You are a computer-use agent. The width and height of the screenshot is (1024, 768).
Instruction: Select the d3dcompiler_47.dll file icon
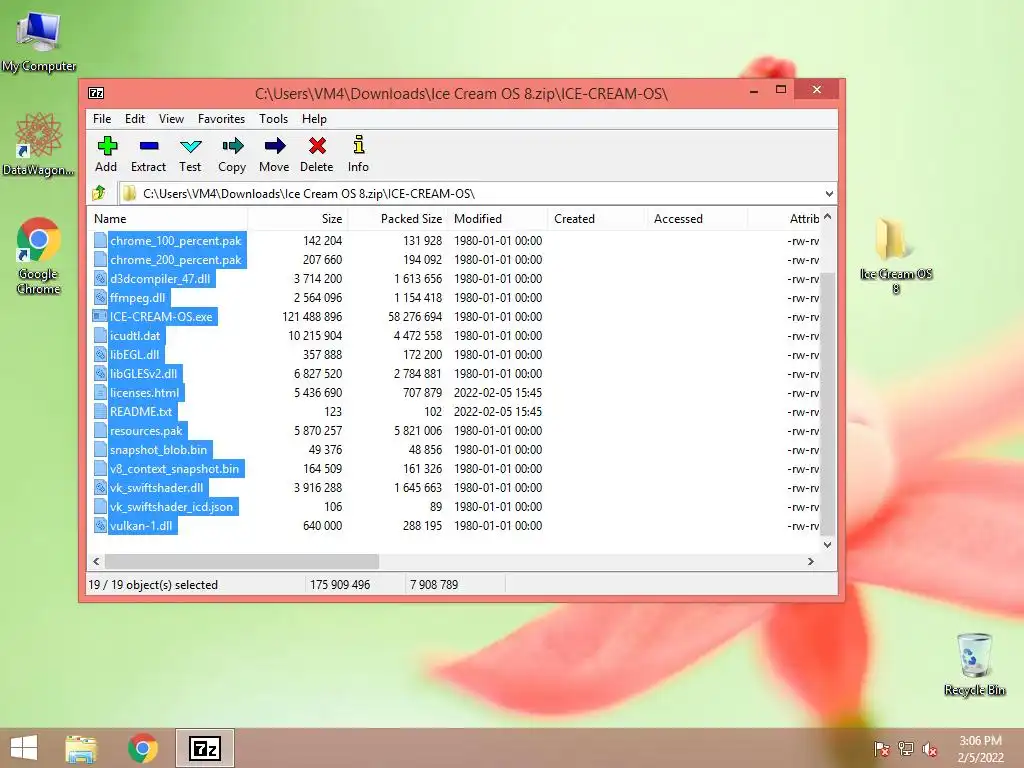click(100, 279)
